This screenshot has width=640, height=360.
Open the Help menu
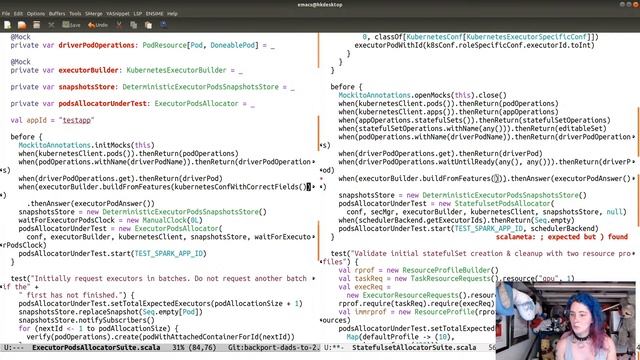pyautogui.click(x=172, y=13)
